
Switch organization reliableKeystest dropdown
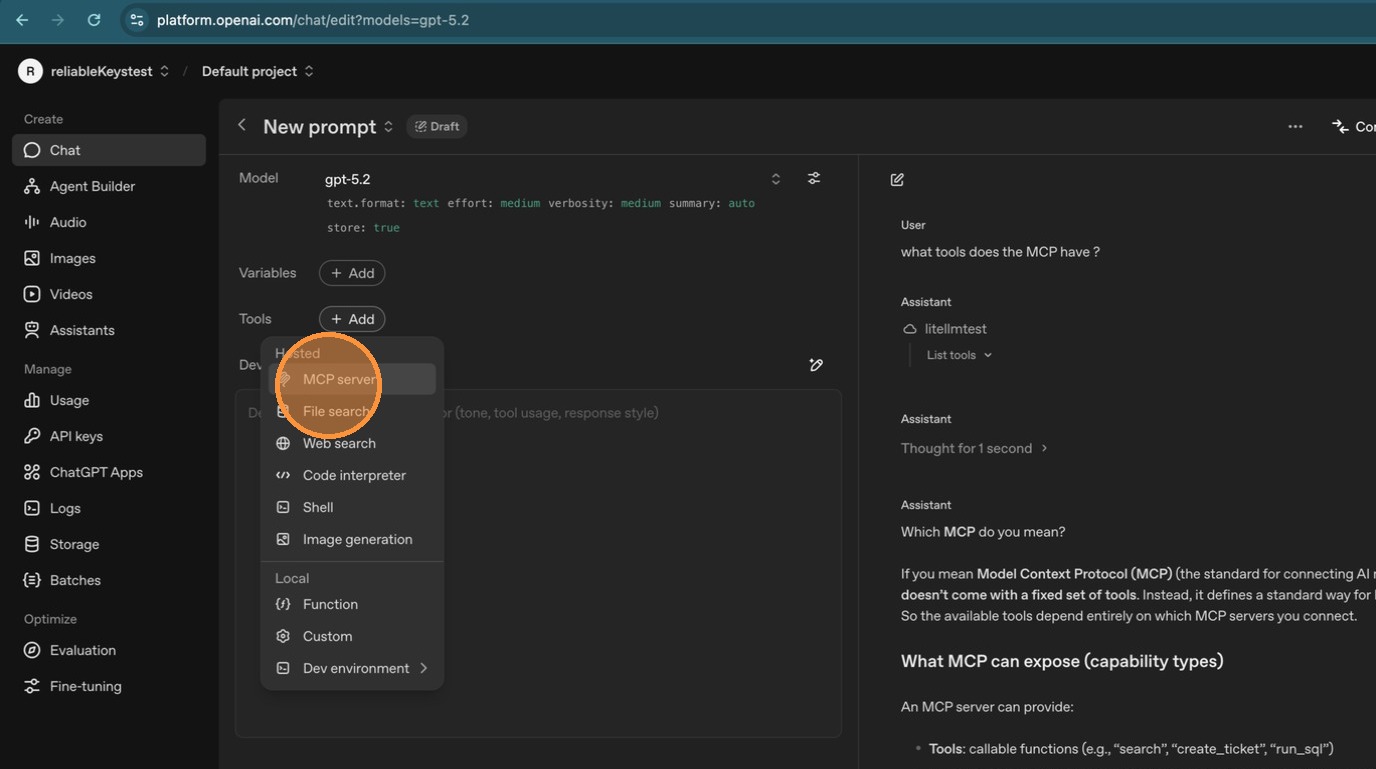(x=110, y=71)
